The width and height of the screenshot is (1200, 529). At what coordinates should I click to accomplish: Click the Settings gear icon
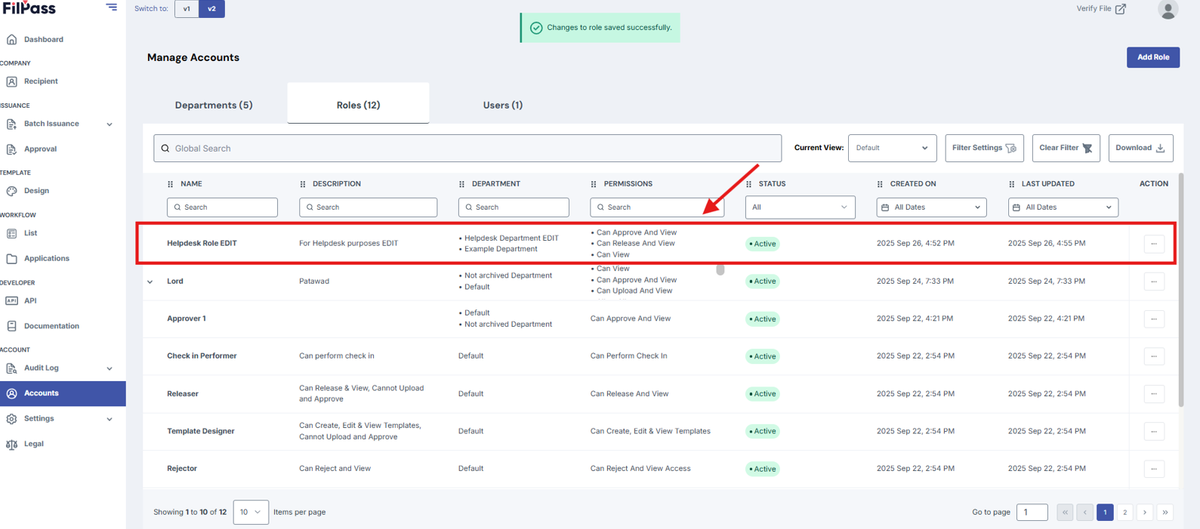point(12,418)
